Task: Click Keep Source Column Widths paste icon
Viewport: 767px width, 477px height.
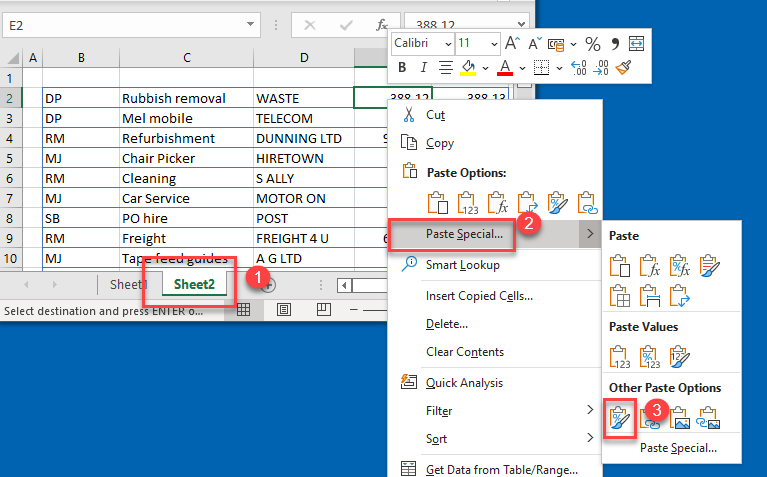Action: point(650,295)
